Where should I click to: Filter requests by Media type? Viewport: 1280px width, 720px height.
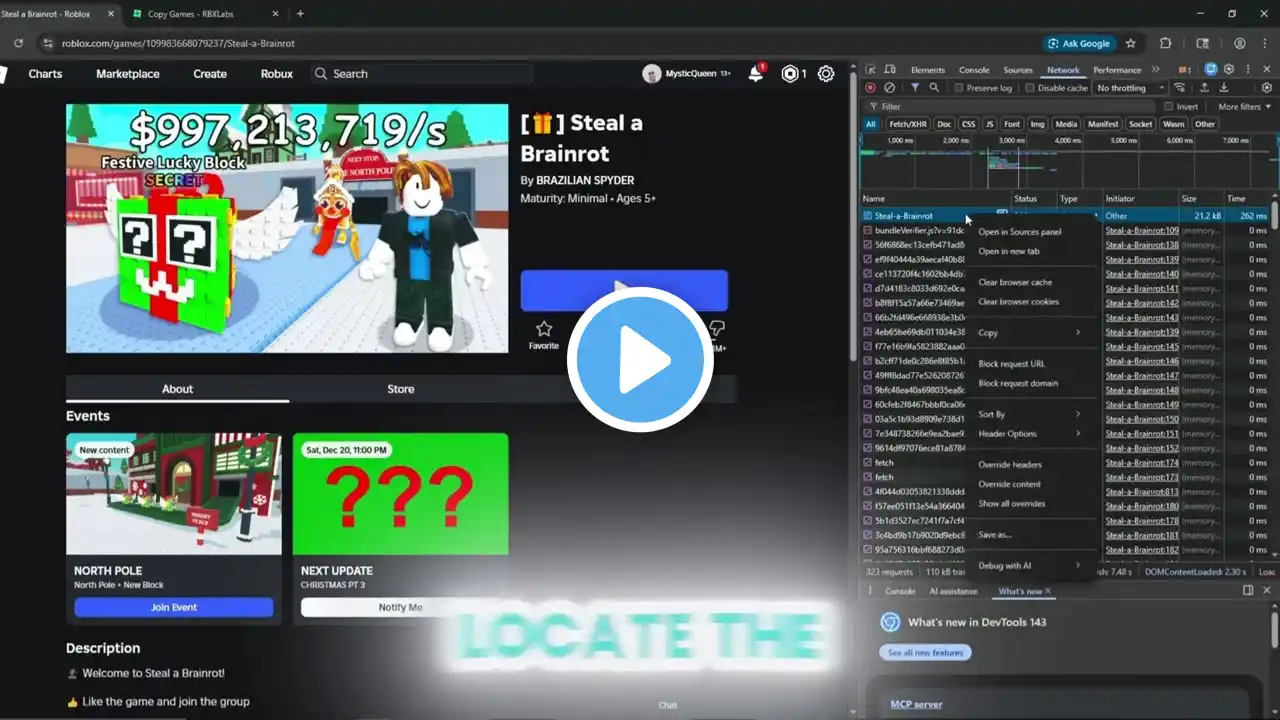pyautogui.click(x=1066, y=124)
